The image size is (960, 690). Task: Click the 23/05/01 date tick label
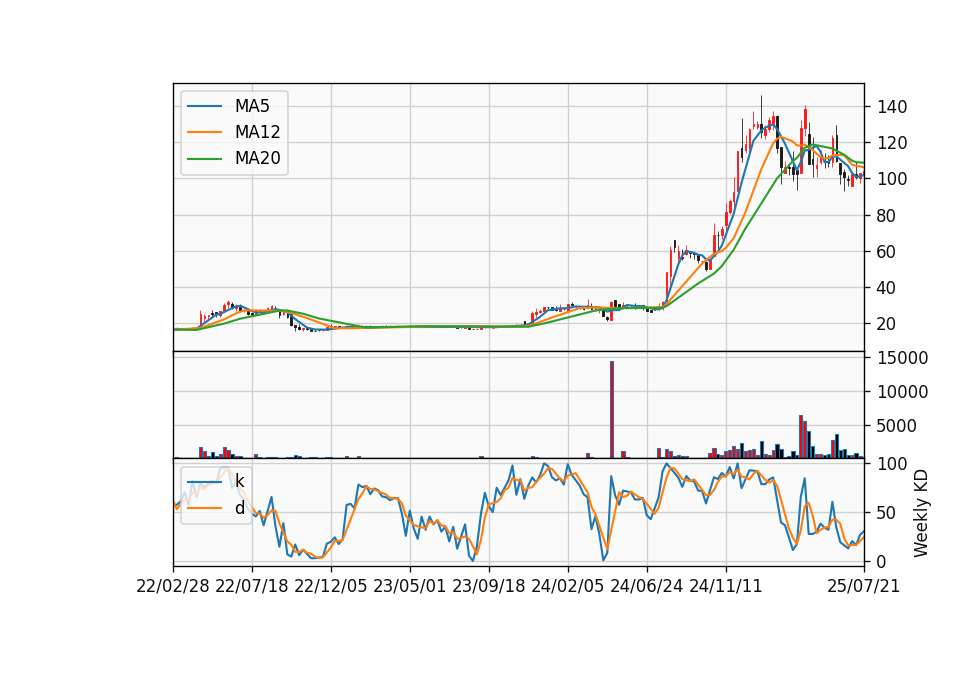410,586
